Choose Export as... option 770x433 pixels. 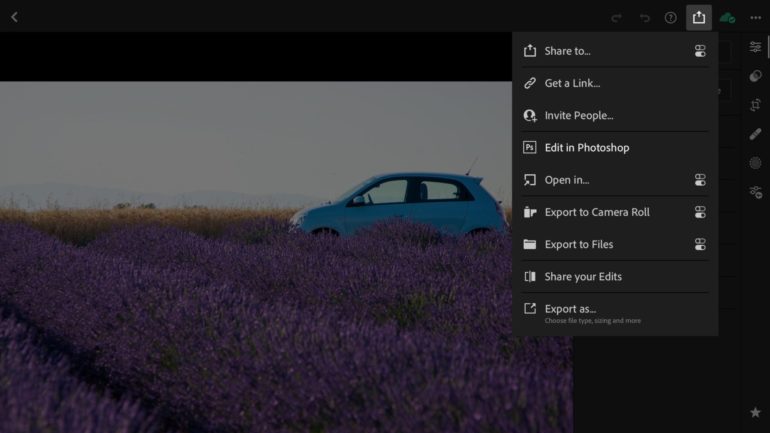615,313
